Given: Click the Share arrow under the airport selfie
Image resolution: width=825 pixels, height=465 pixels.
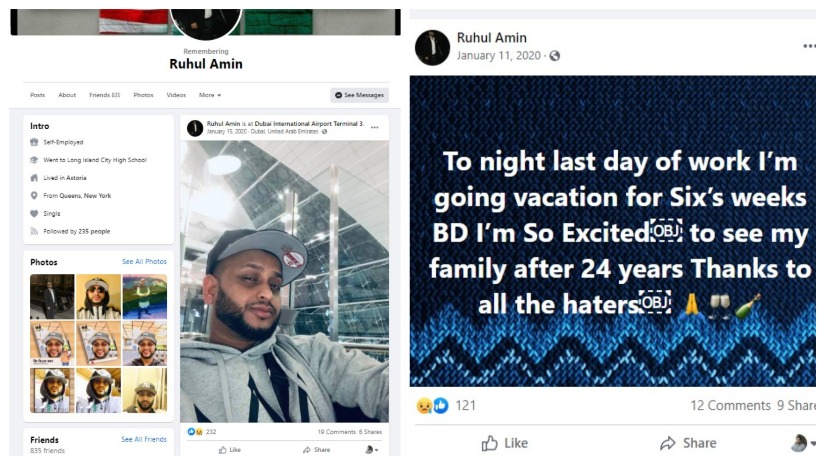Looking at the screenshot, I should pos(307,450).
